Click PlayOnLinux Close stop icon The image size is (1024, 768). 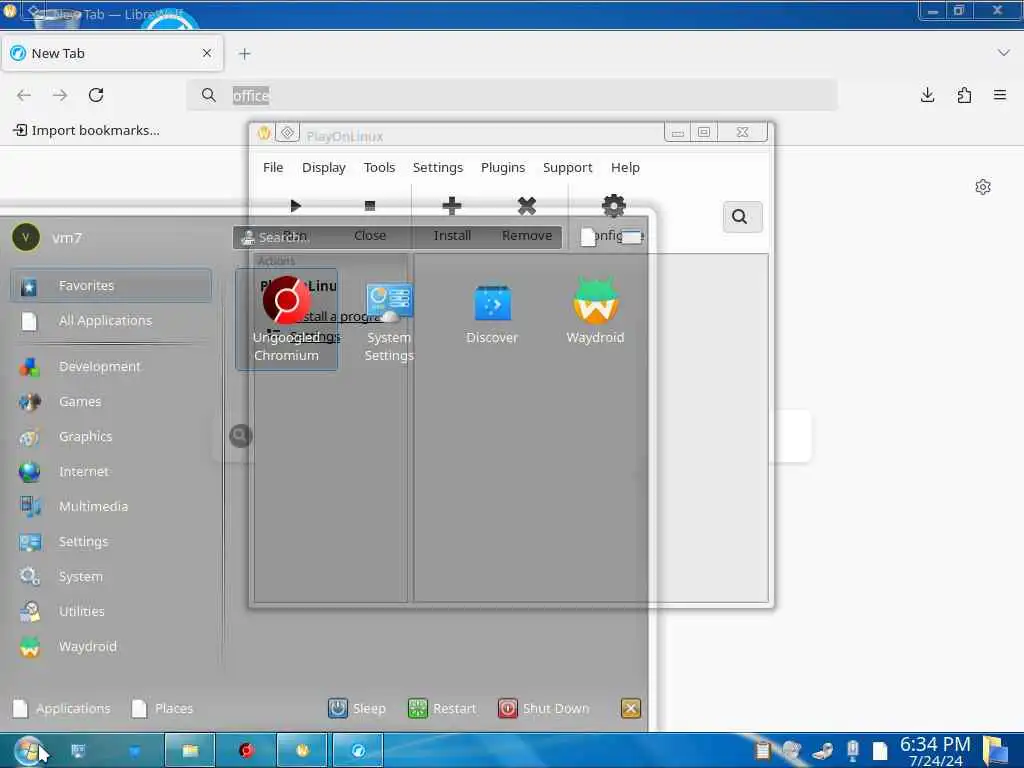370,206
